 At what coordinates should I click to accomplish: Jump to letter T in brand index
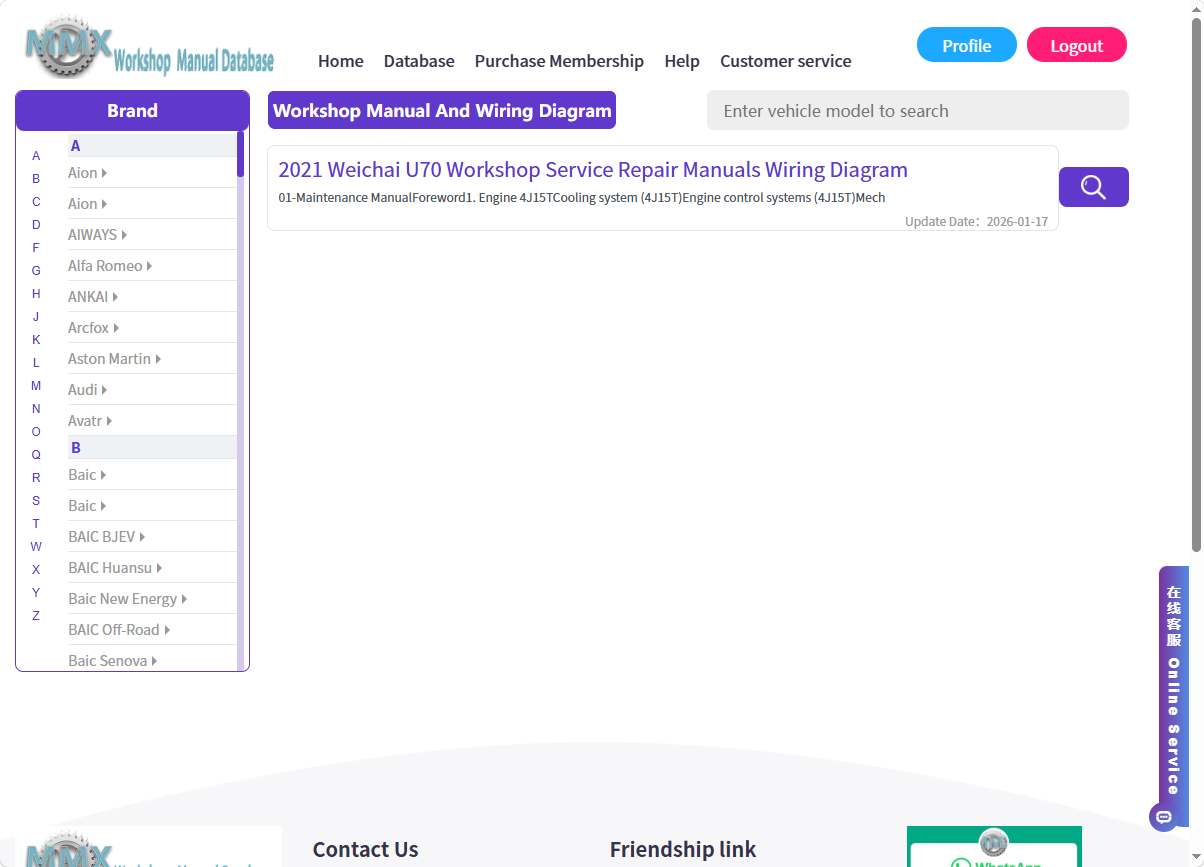tap(36, 524)
